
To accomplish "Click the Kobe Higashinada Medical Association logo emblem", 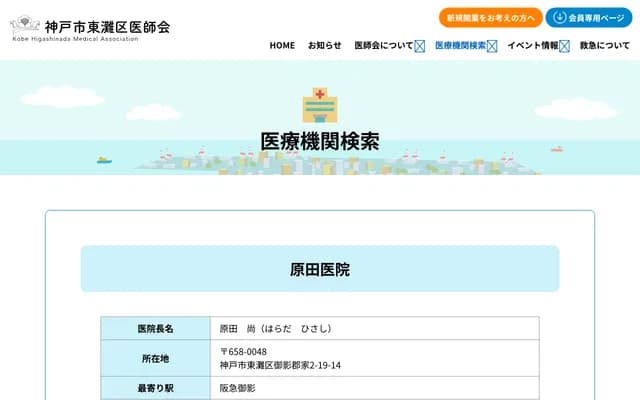I will point(25,25).
